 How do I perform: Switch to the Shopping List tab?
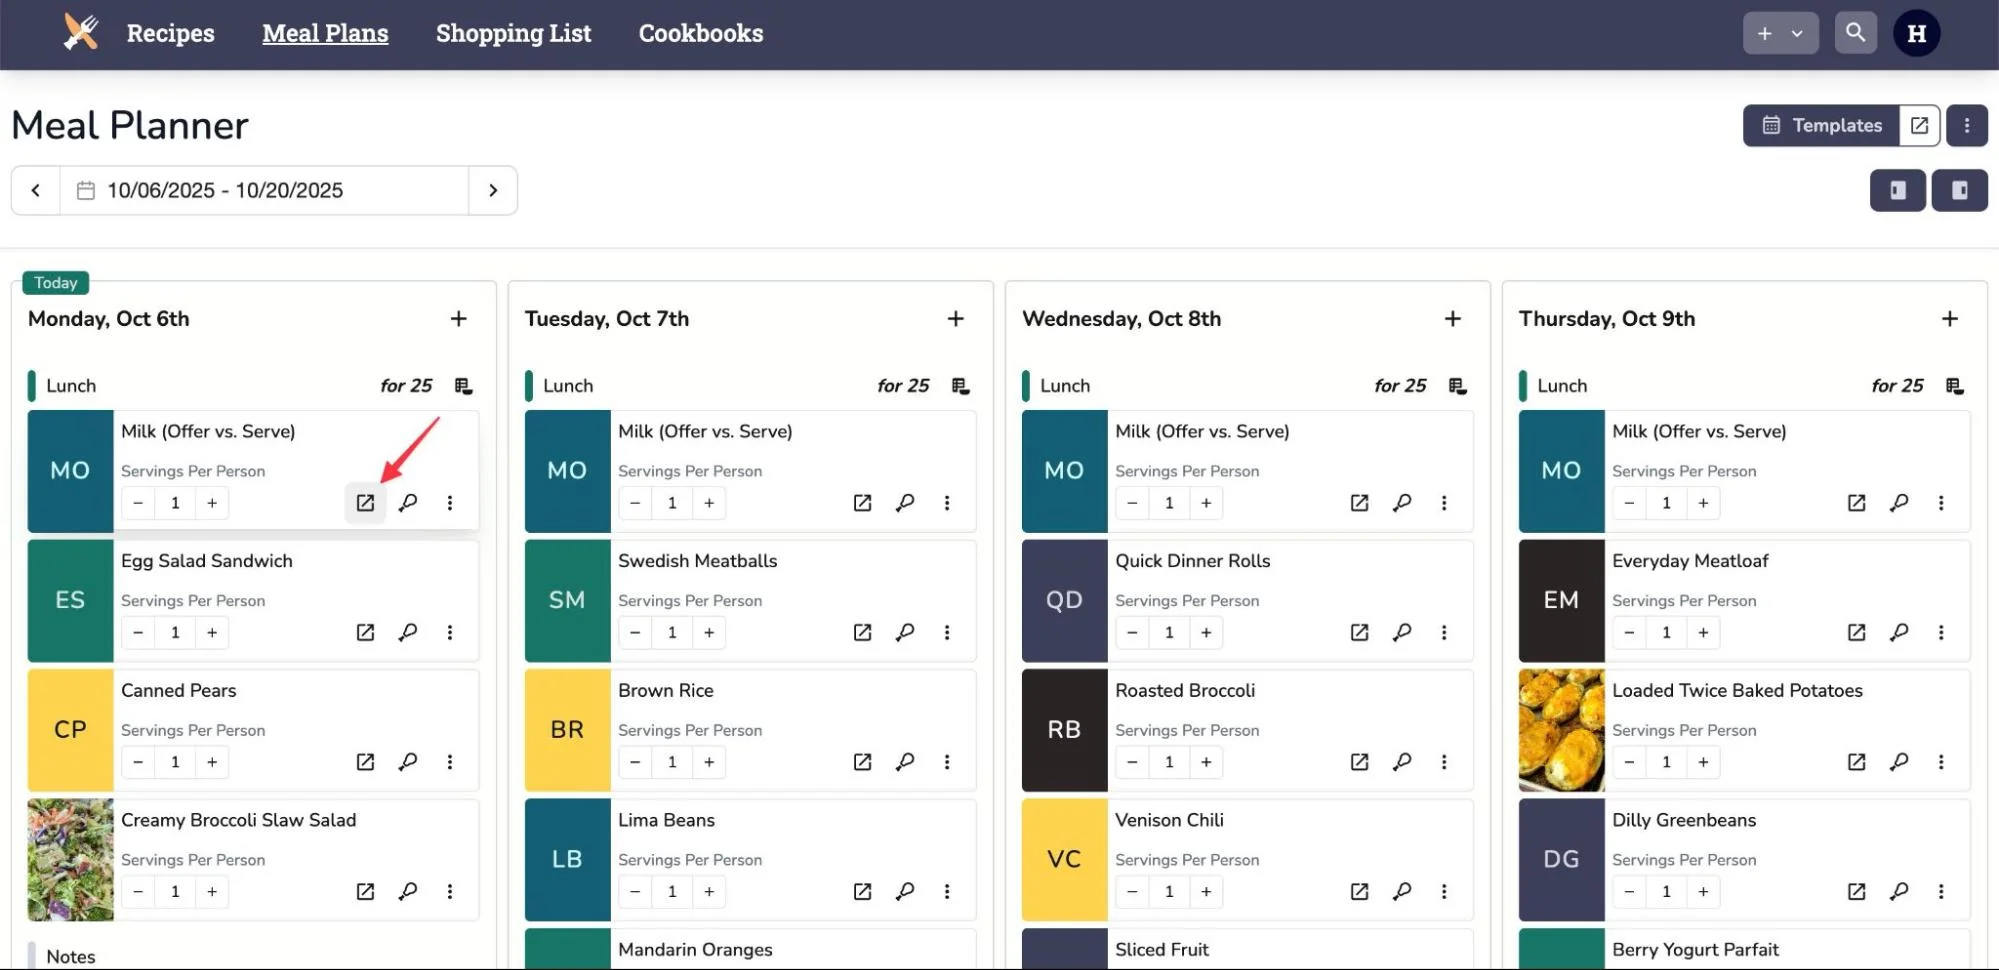click(x=513, y=33)
